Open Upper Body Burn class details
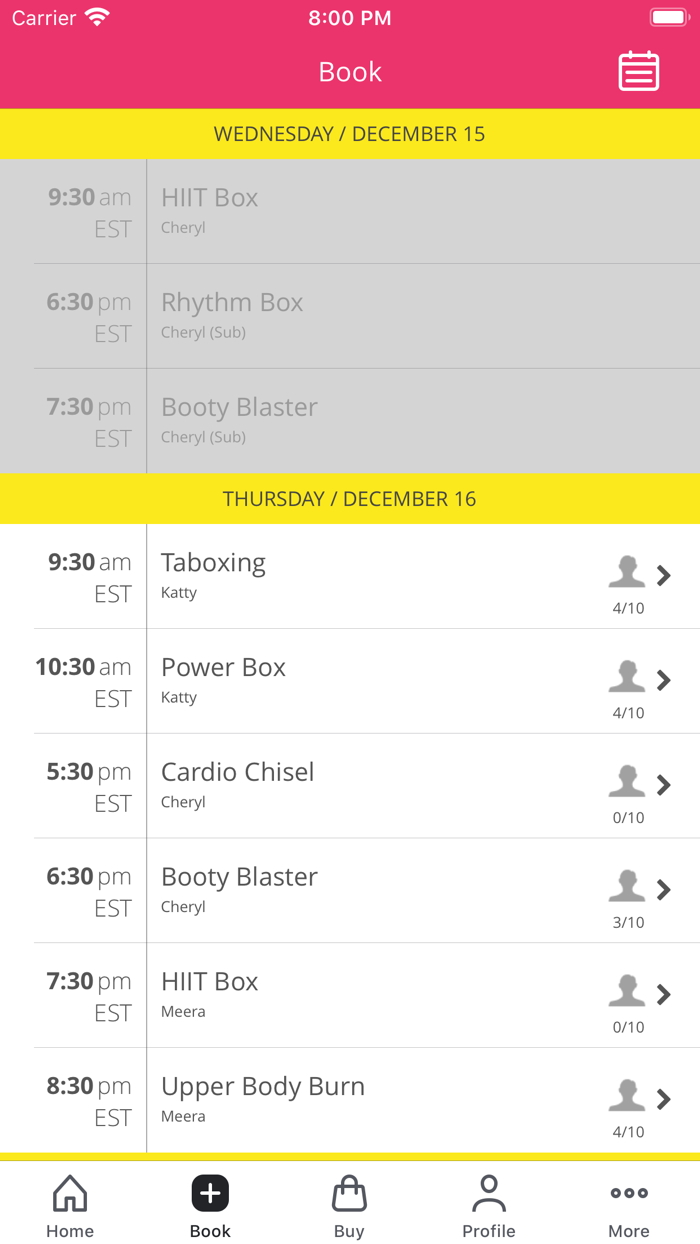This screenshot has height=1244, width=700. click(263, 1087)
